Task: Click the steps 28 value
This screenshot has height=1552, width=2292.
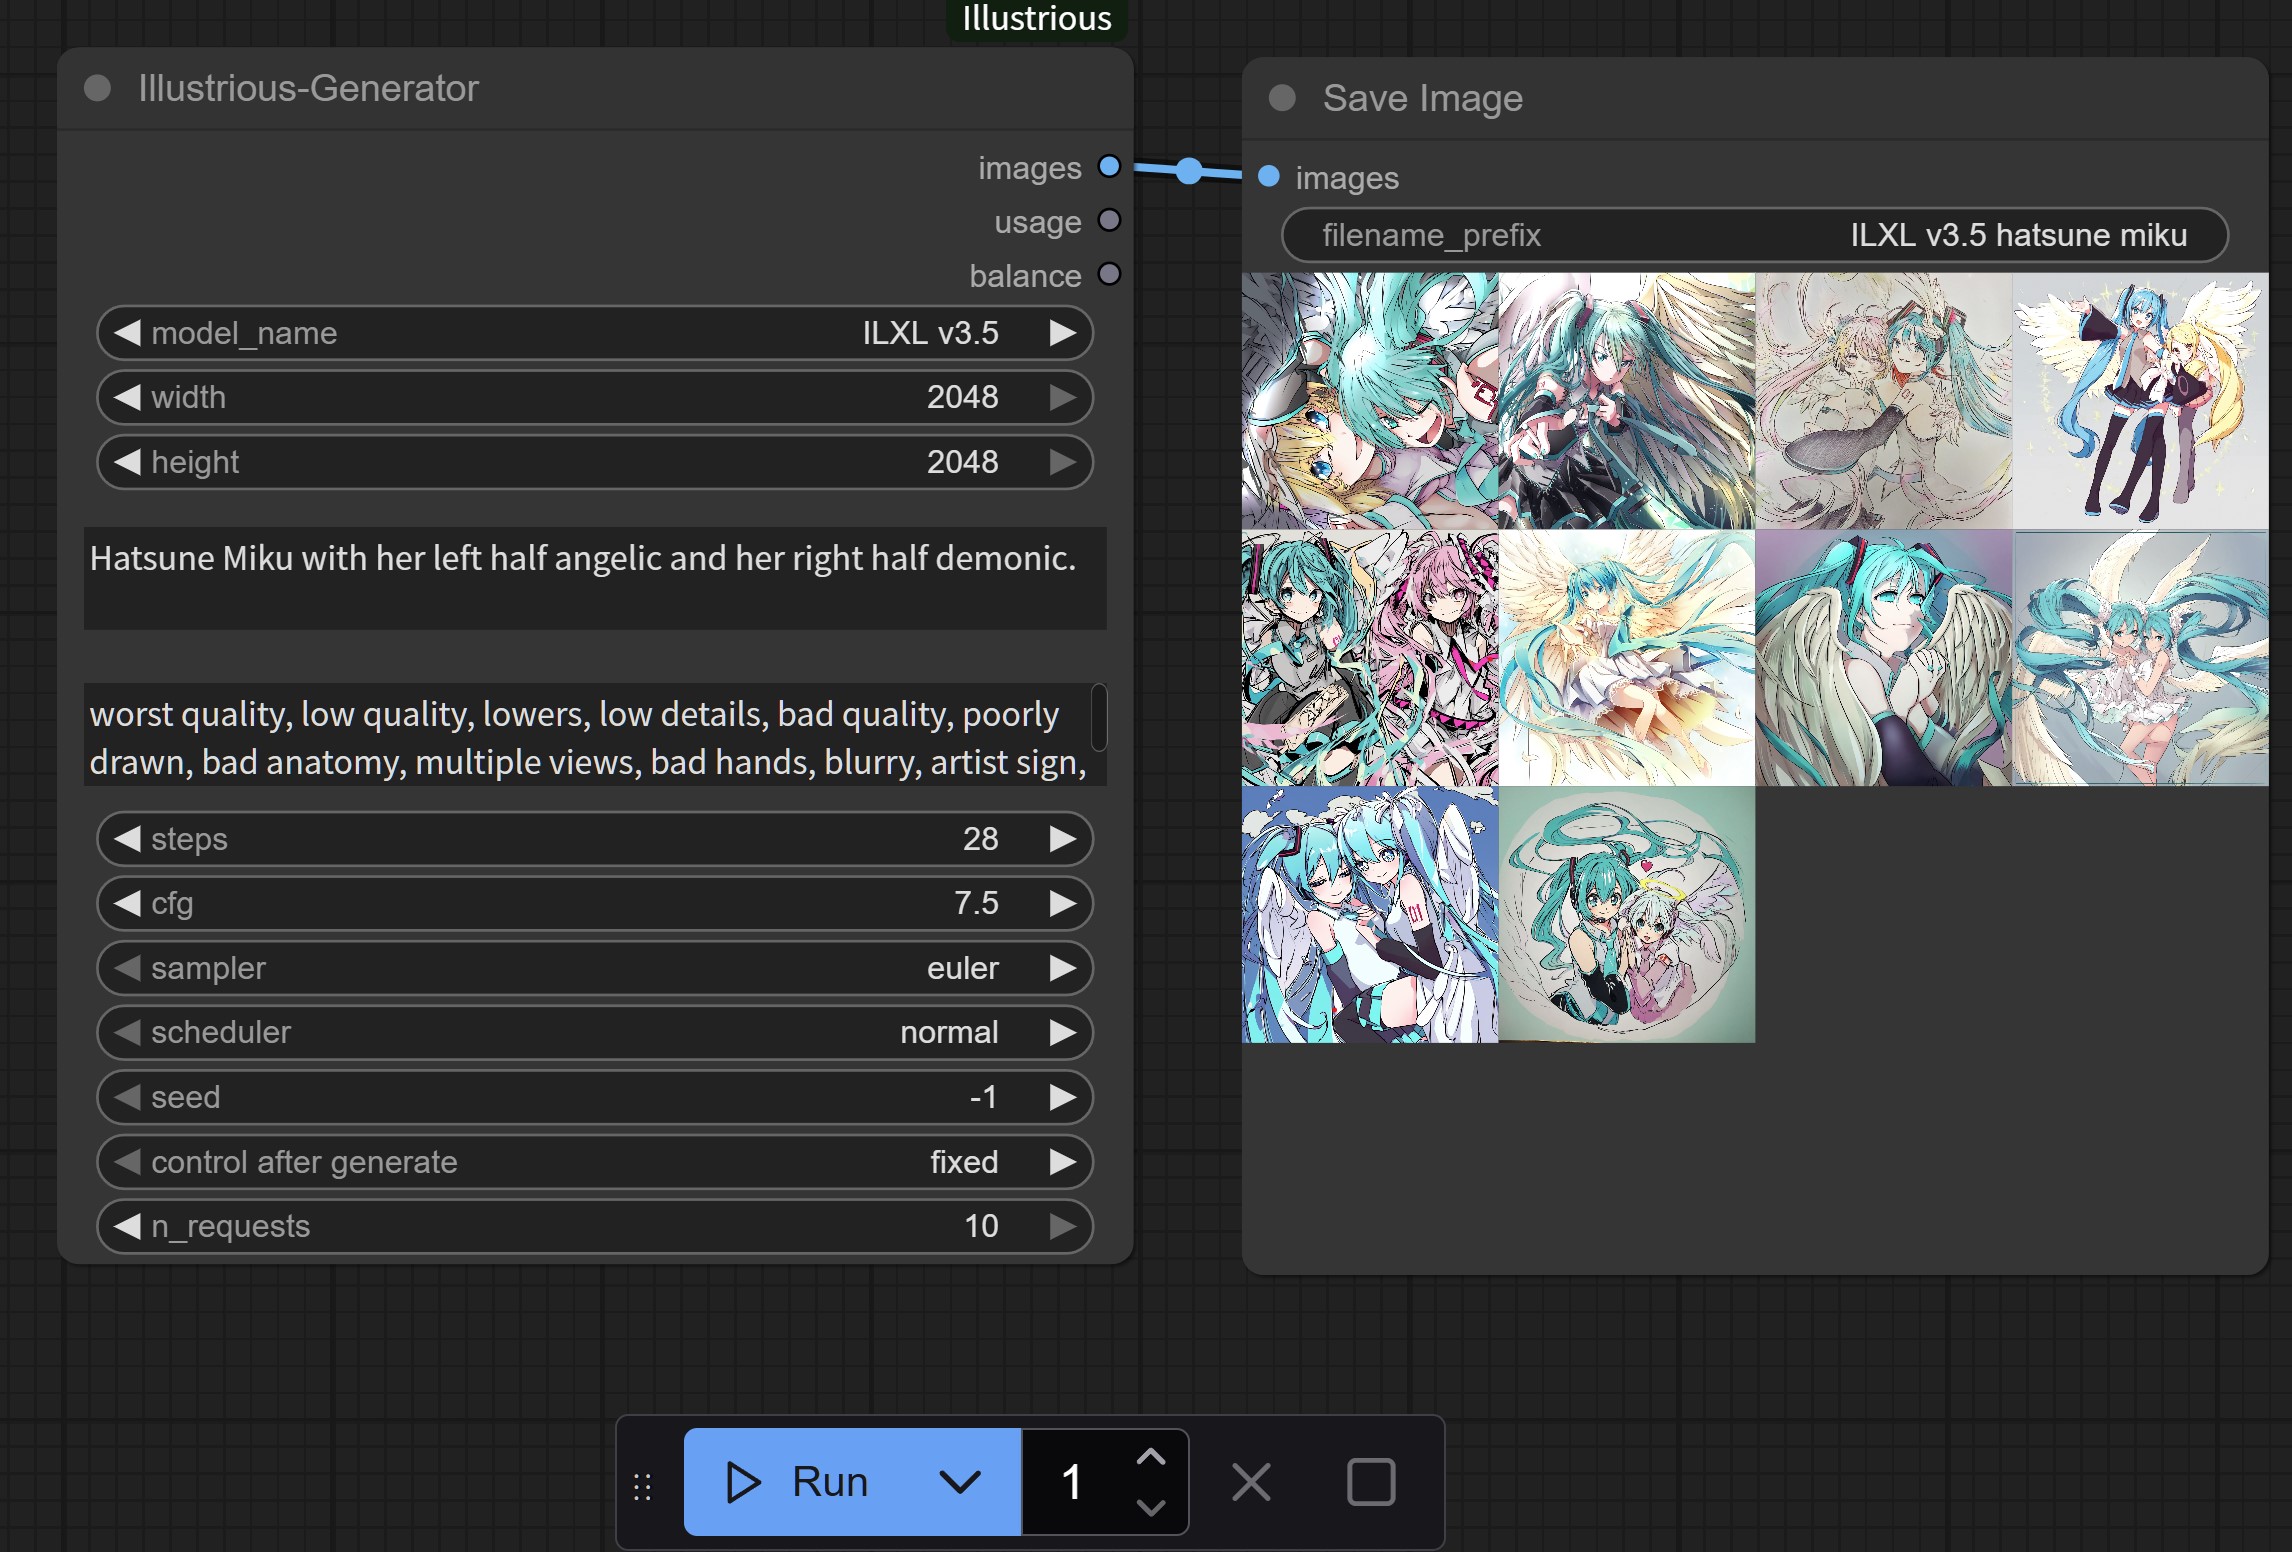Action: click(980, 839)
